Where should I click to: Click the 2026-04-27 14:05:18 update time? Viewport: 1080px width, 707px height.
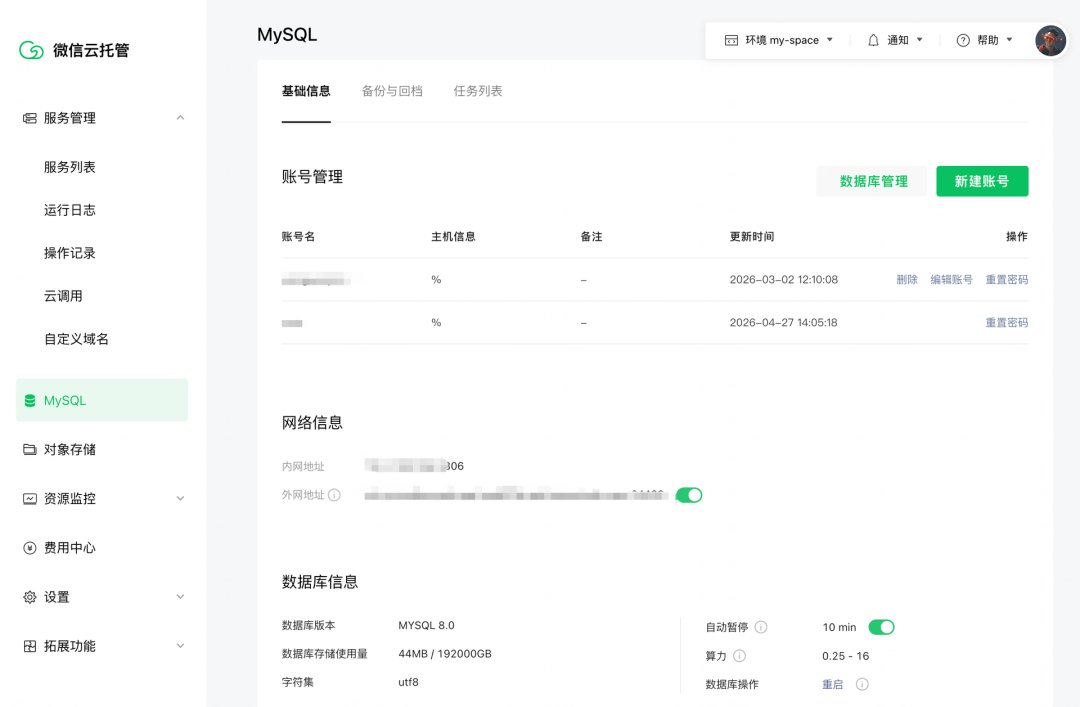point(784,322)
